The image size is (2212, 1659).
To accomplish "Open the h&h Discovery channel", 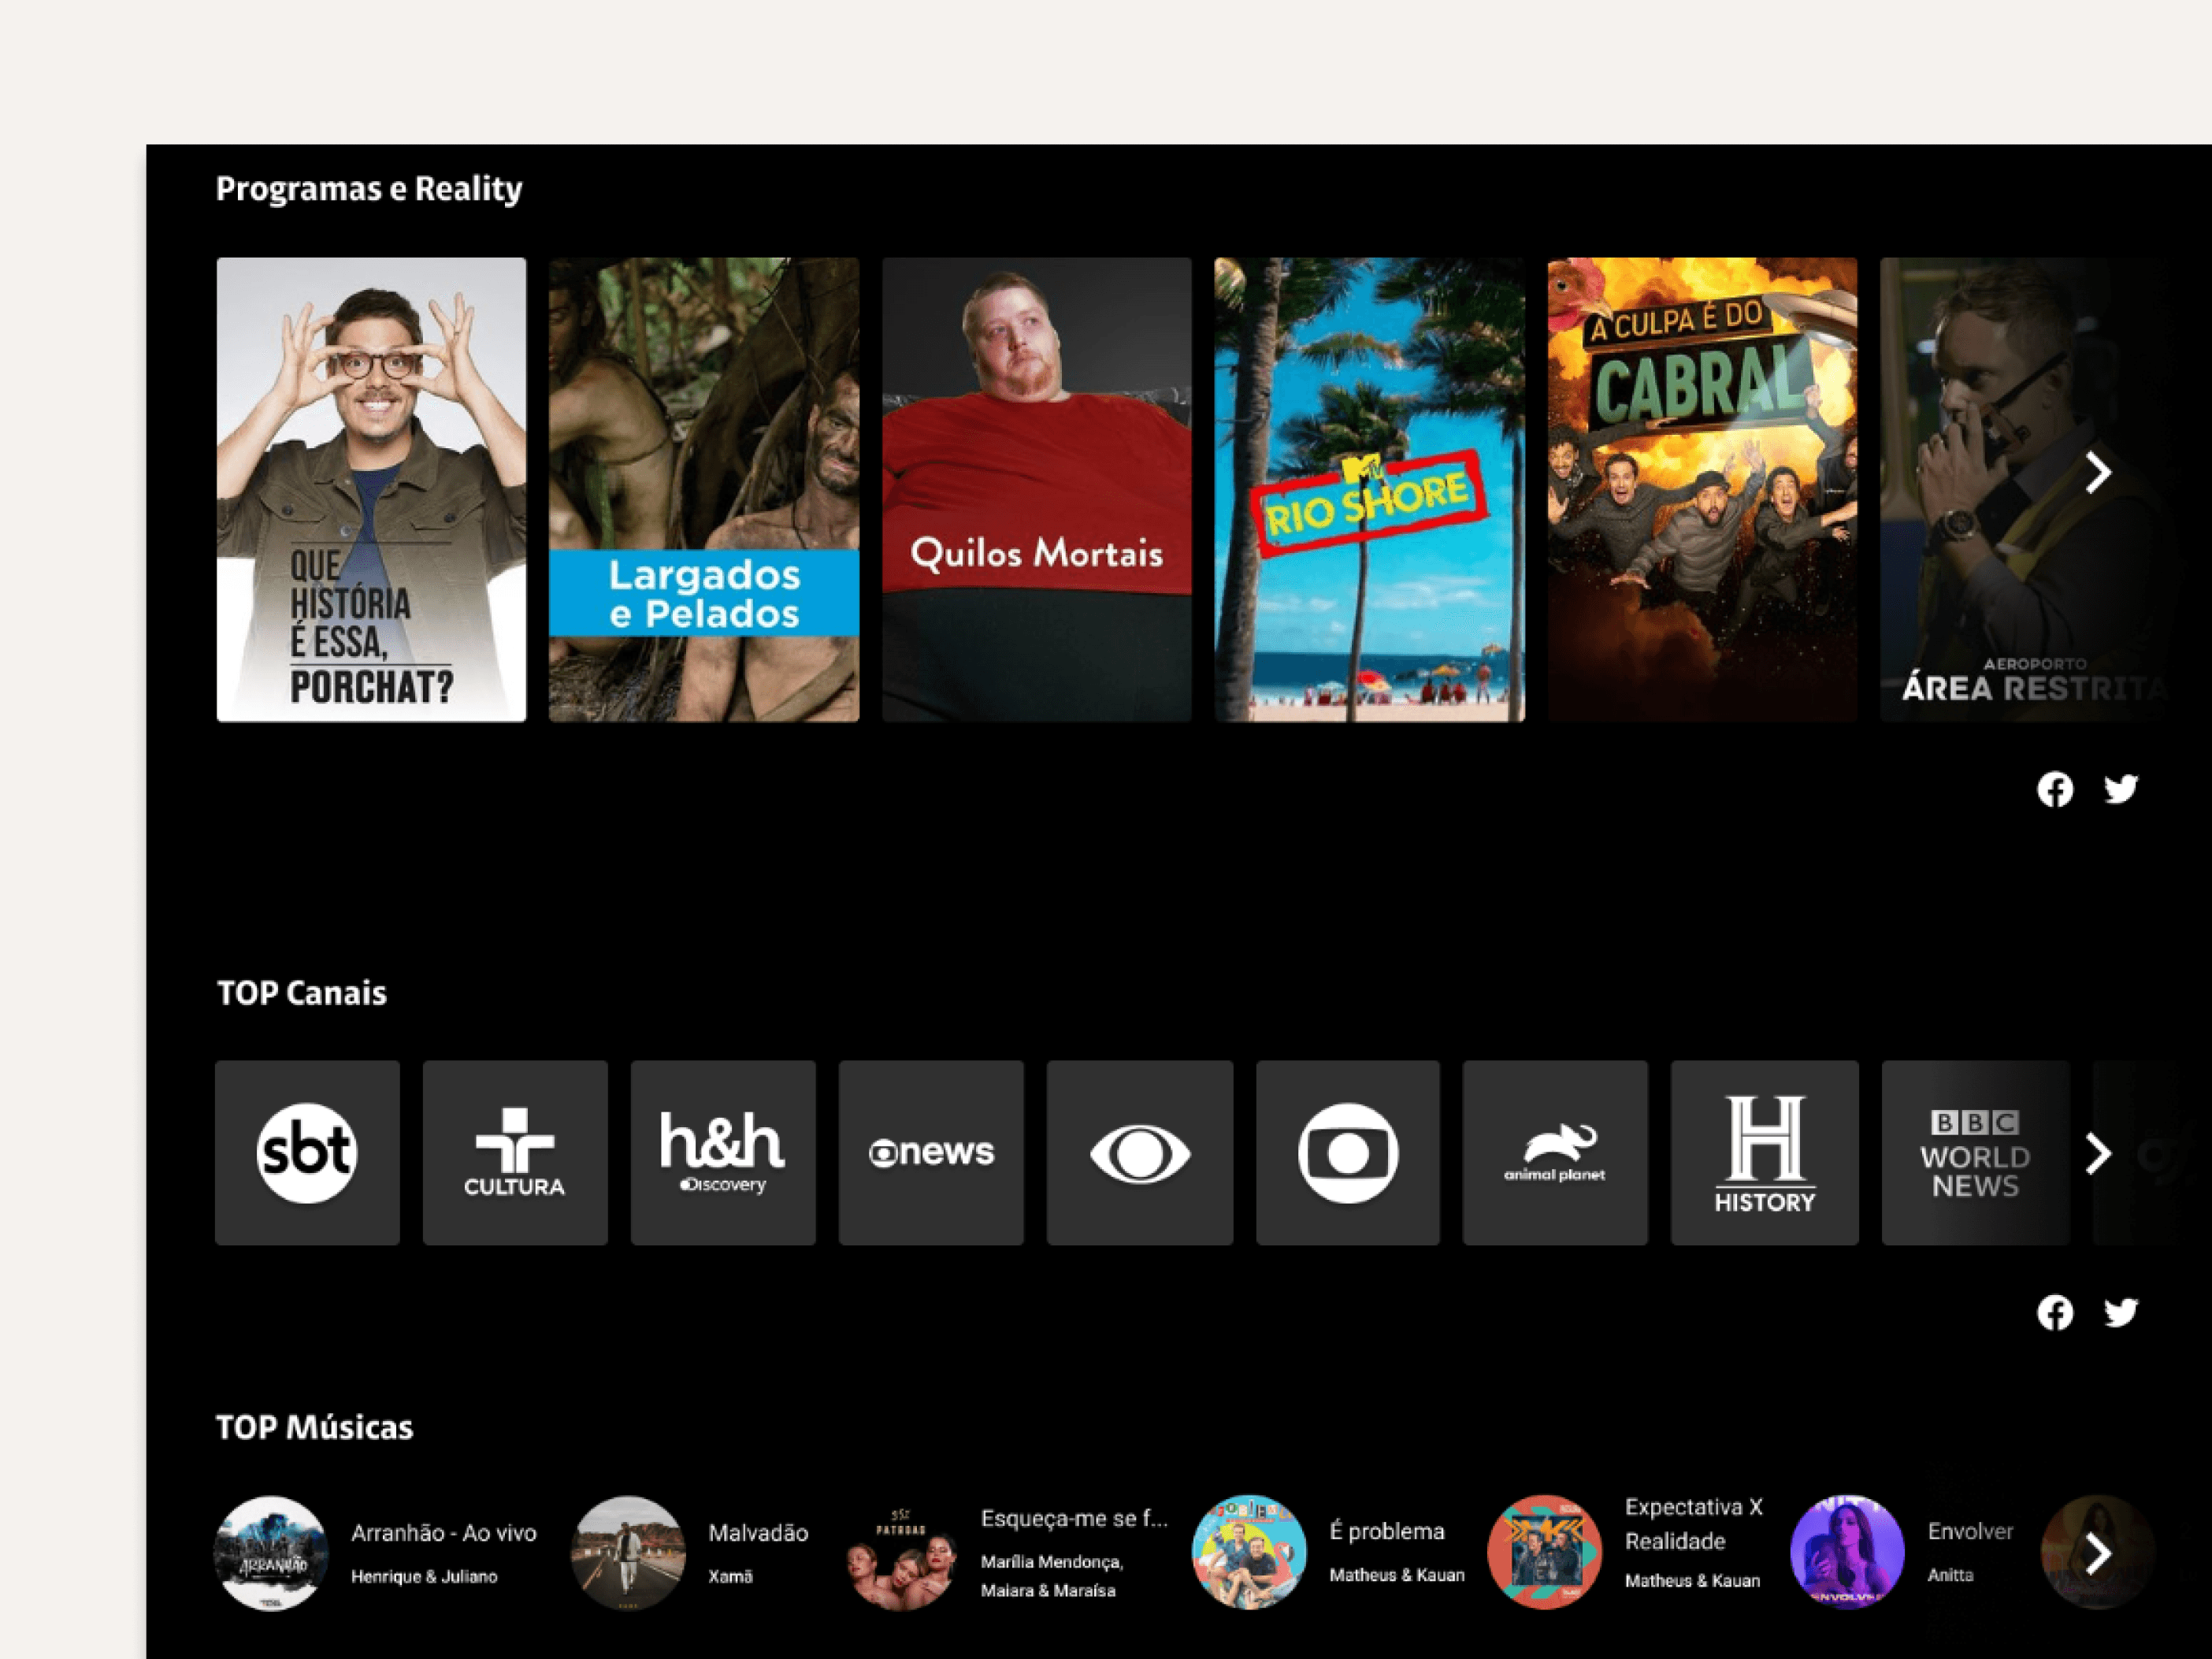I will click(722, 1152).
